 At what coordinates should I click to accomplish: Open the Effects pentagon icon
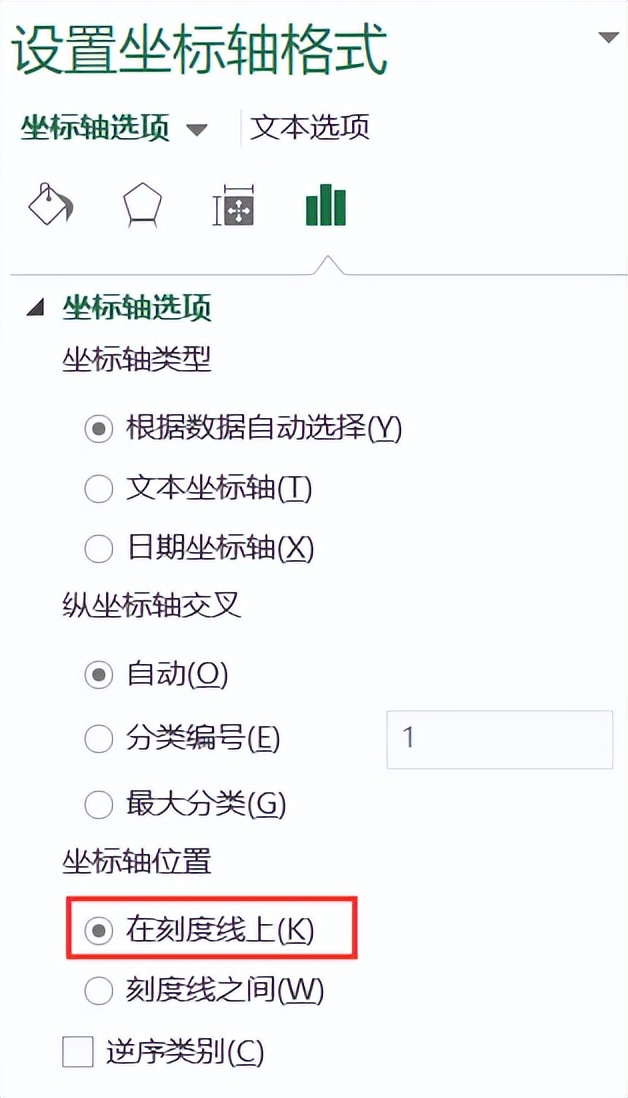(142, 205)
